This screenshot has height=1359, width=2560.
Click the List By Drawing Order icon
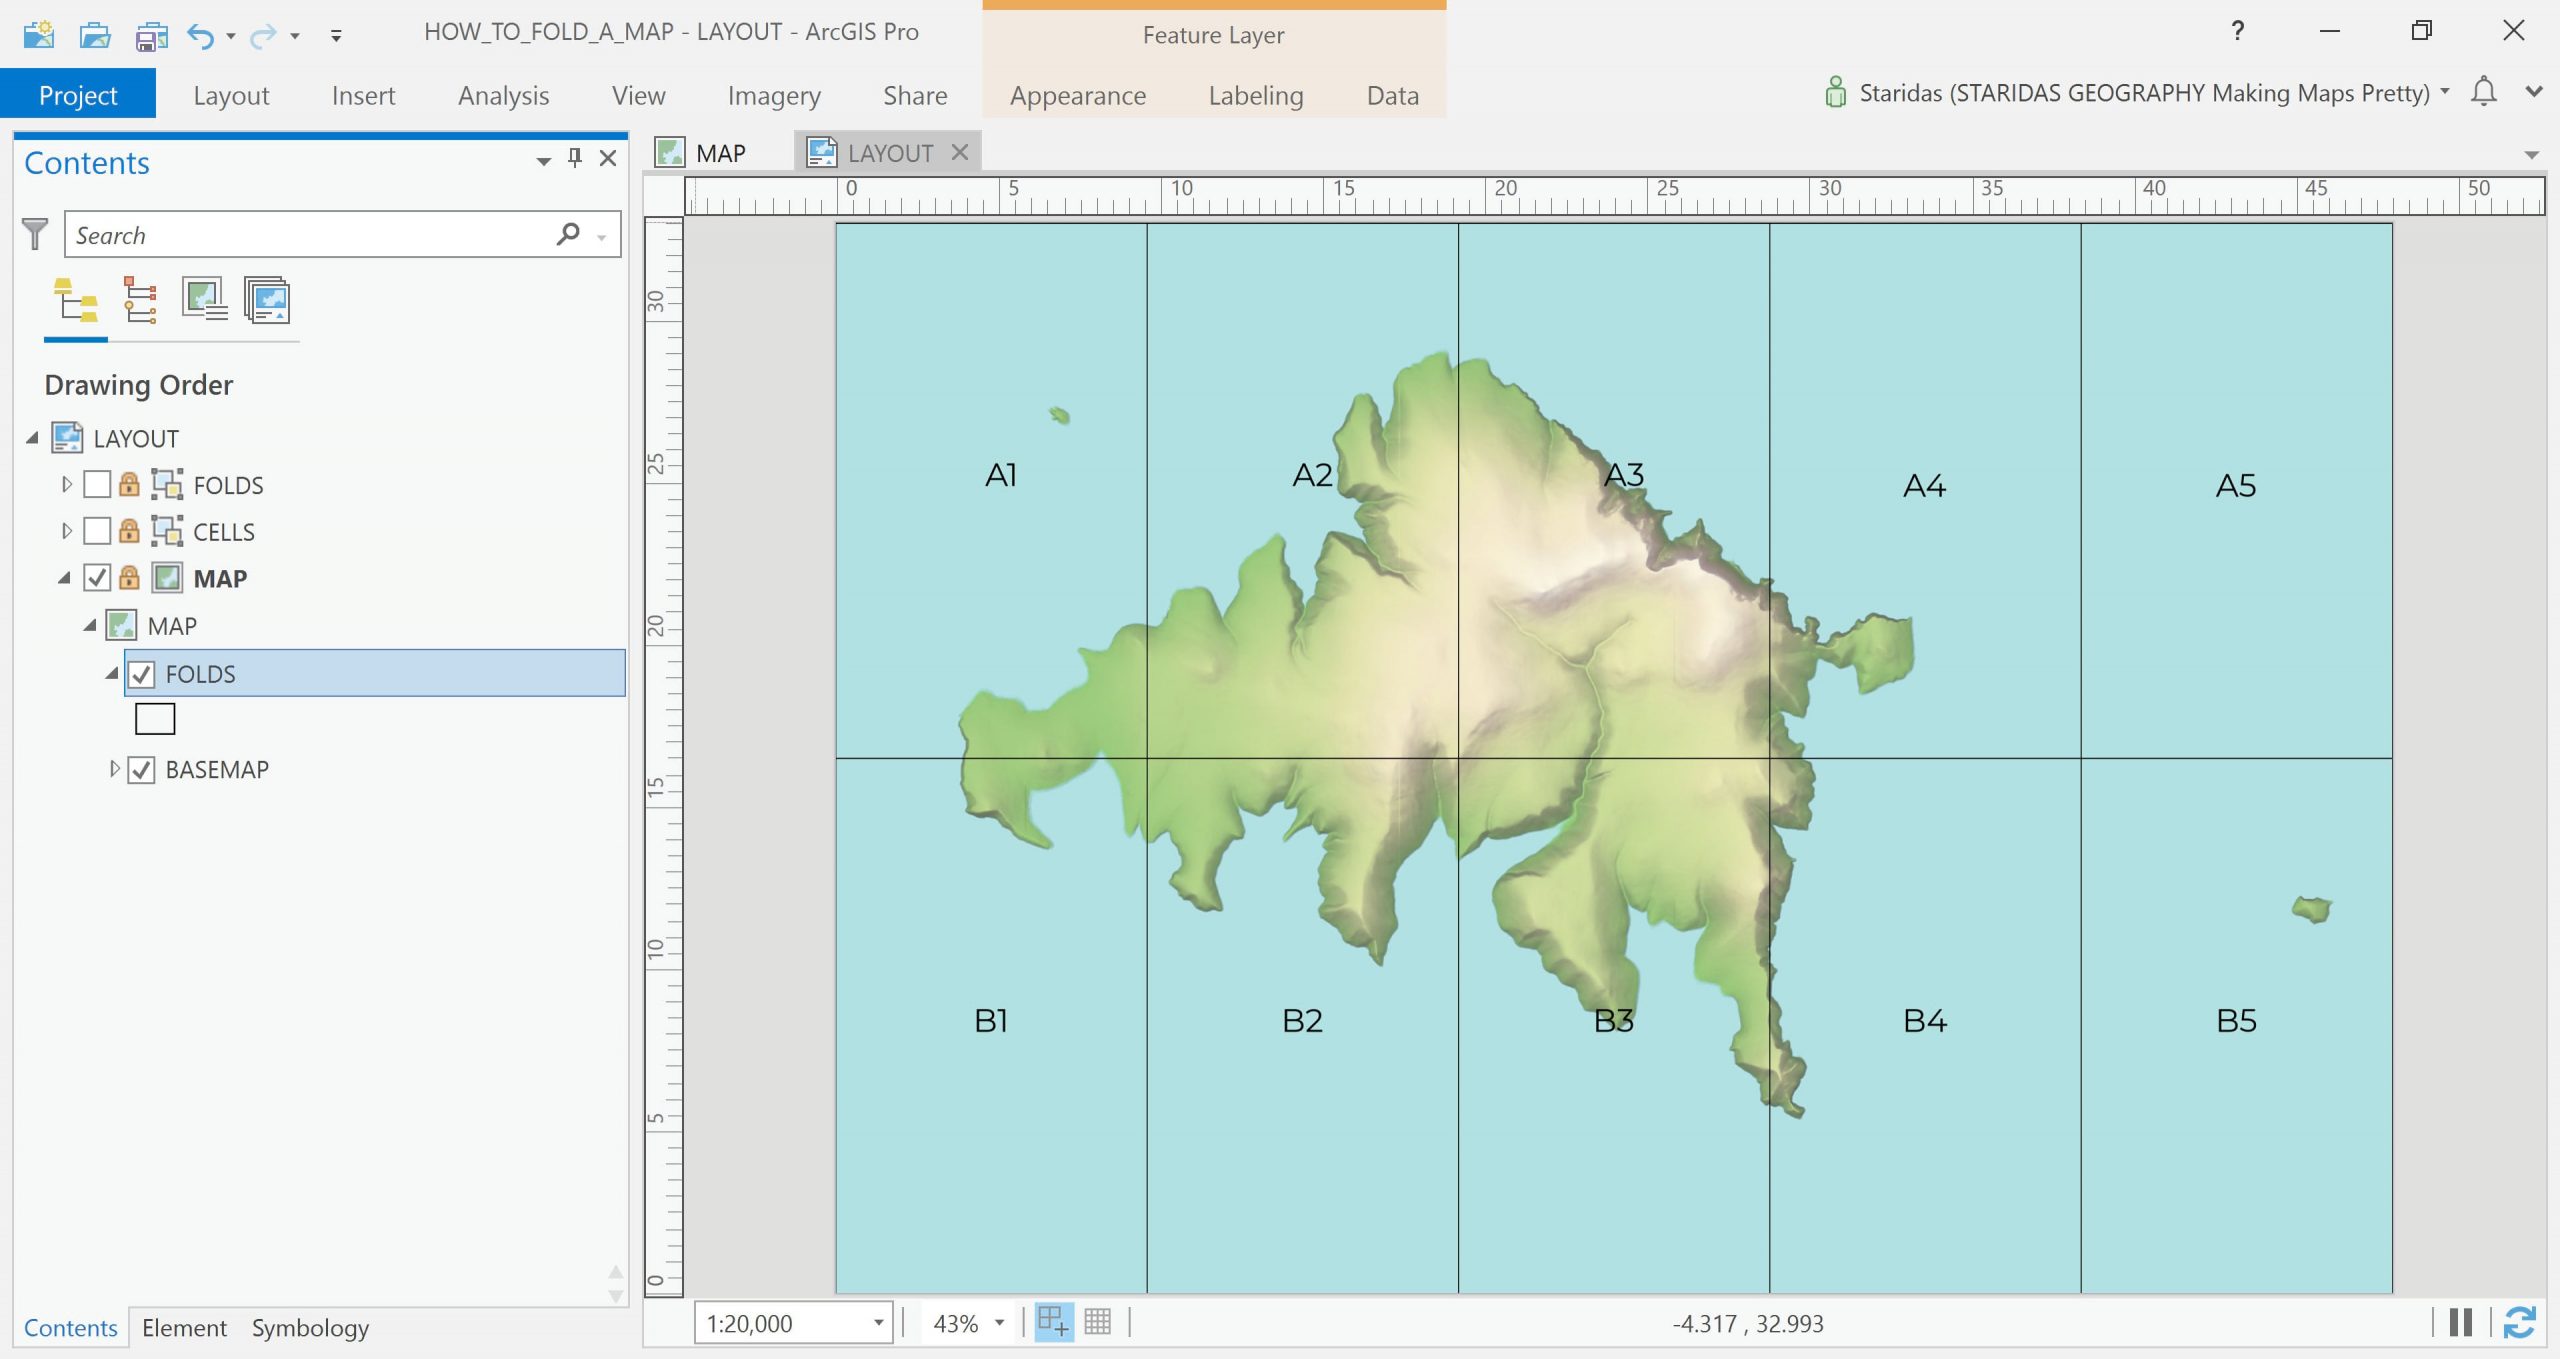[76, 300]
